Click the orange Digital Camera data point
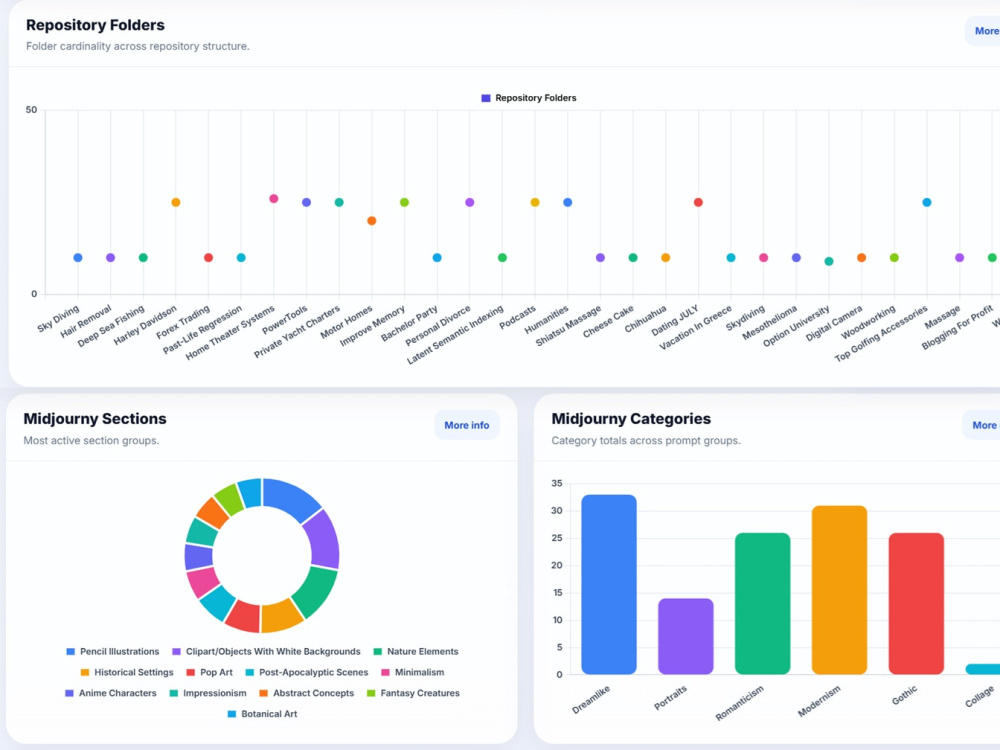 click(x=862, y=258)
